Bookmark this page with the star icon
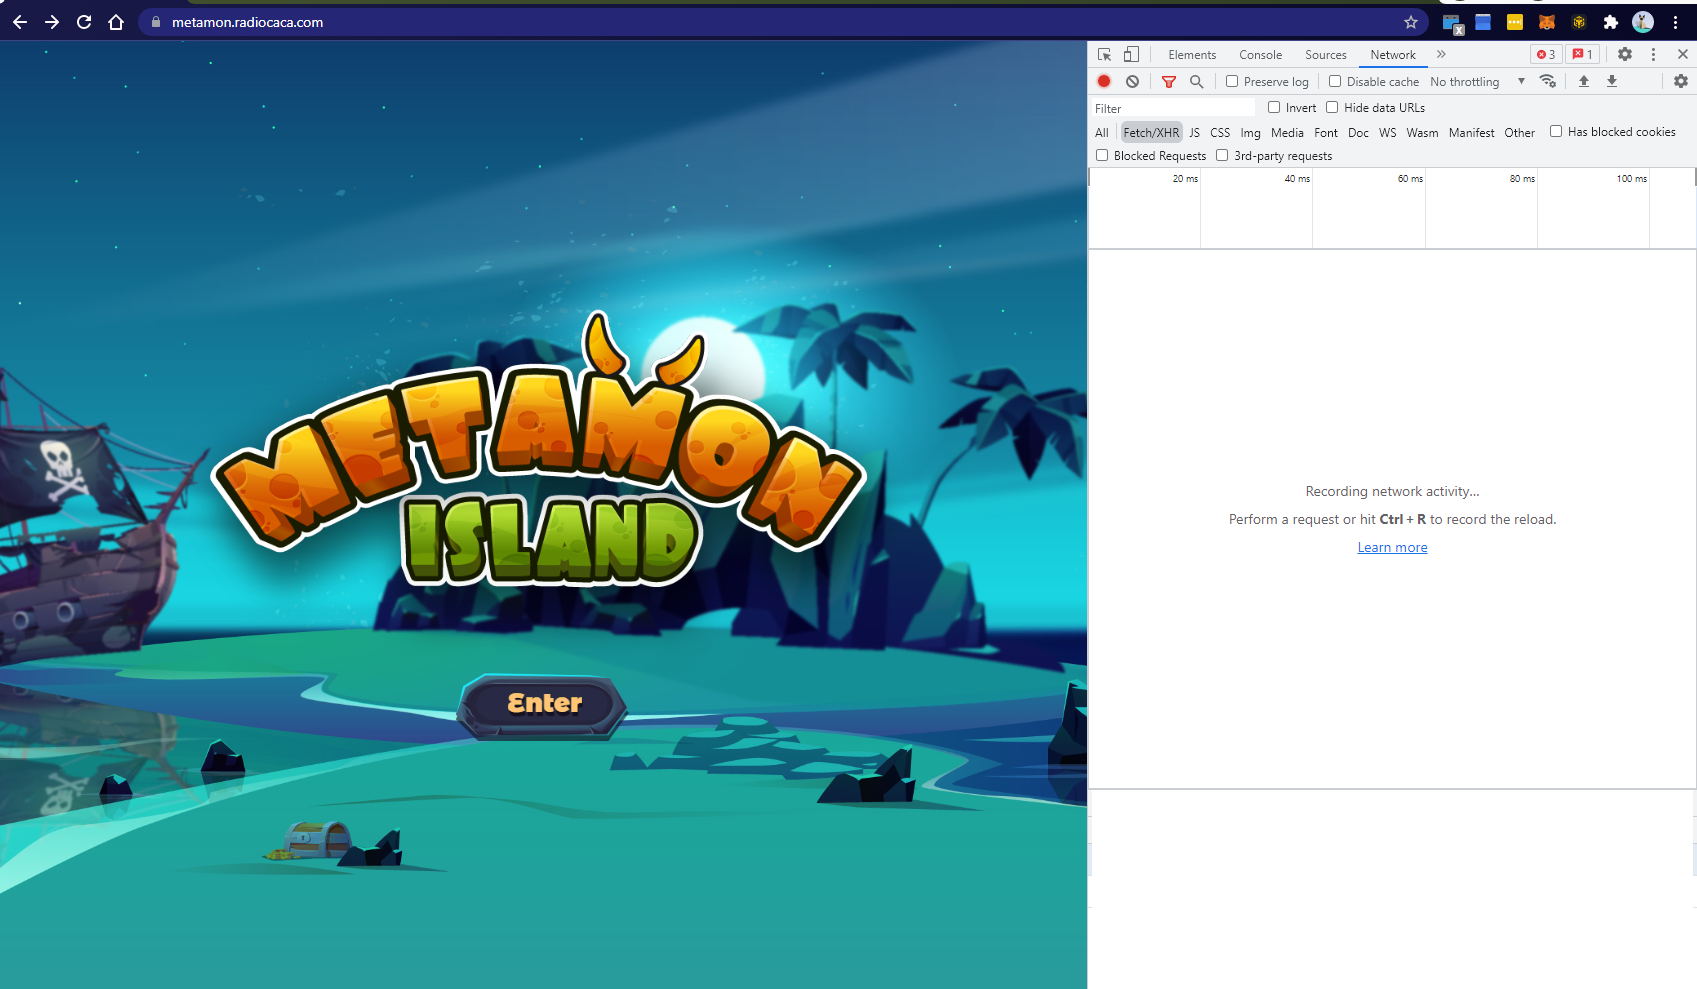Viewport: 1697px width, 989px height. pyautogui.click(x=1411, y=22)
